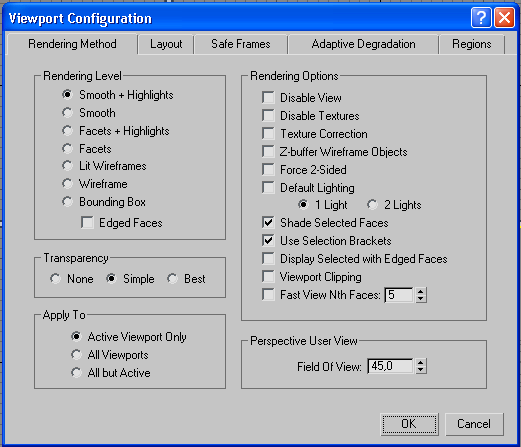This screenshot has height=447, width=521.
Task: Open the Regions tab
Action: point(472,44)
